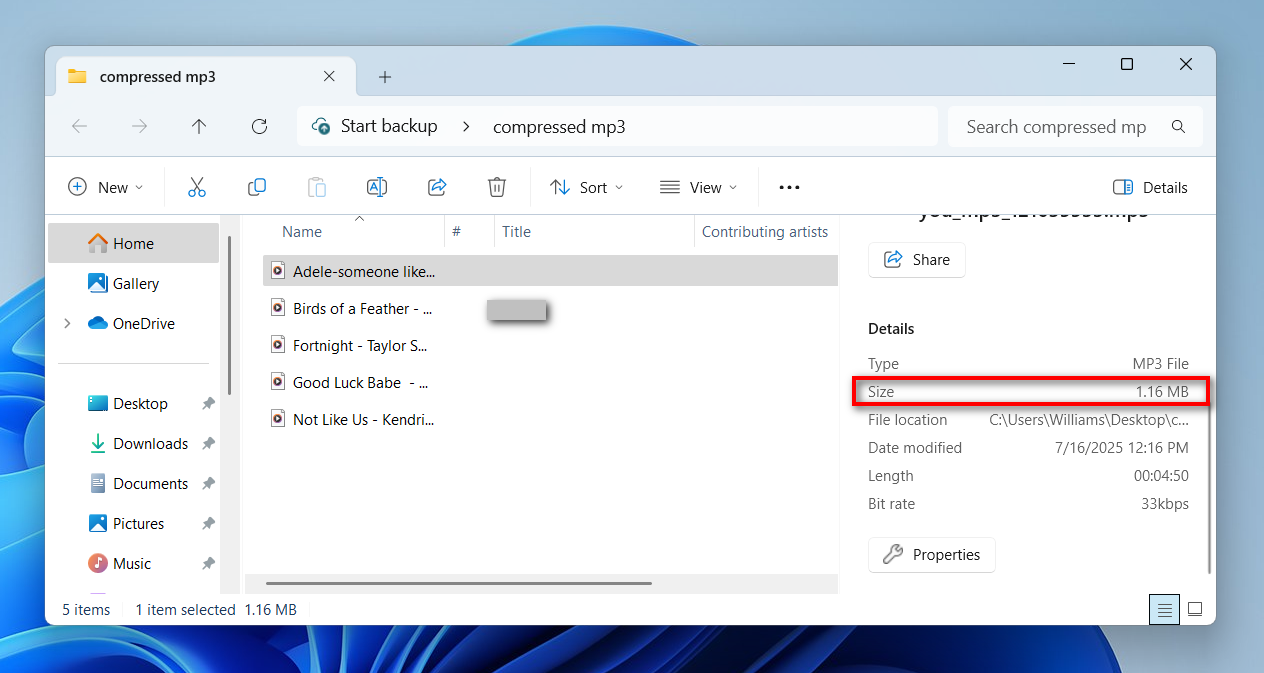This screenshot has height=673, width=1264.
Task: Click the Fortnight mp3 file icon
Action: point(278,345)
